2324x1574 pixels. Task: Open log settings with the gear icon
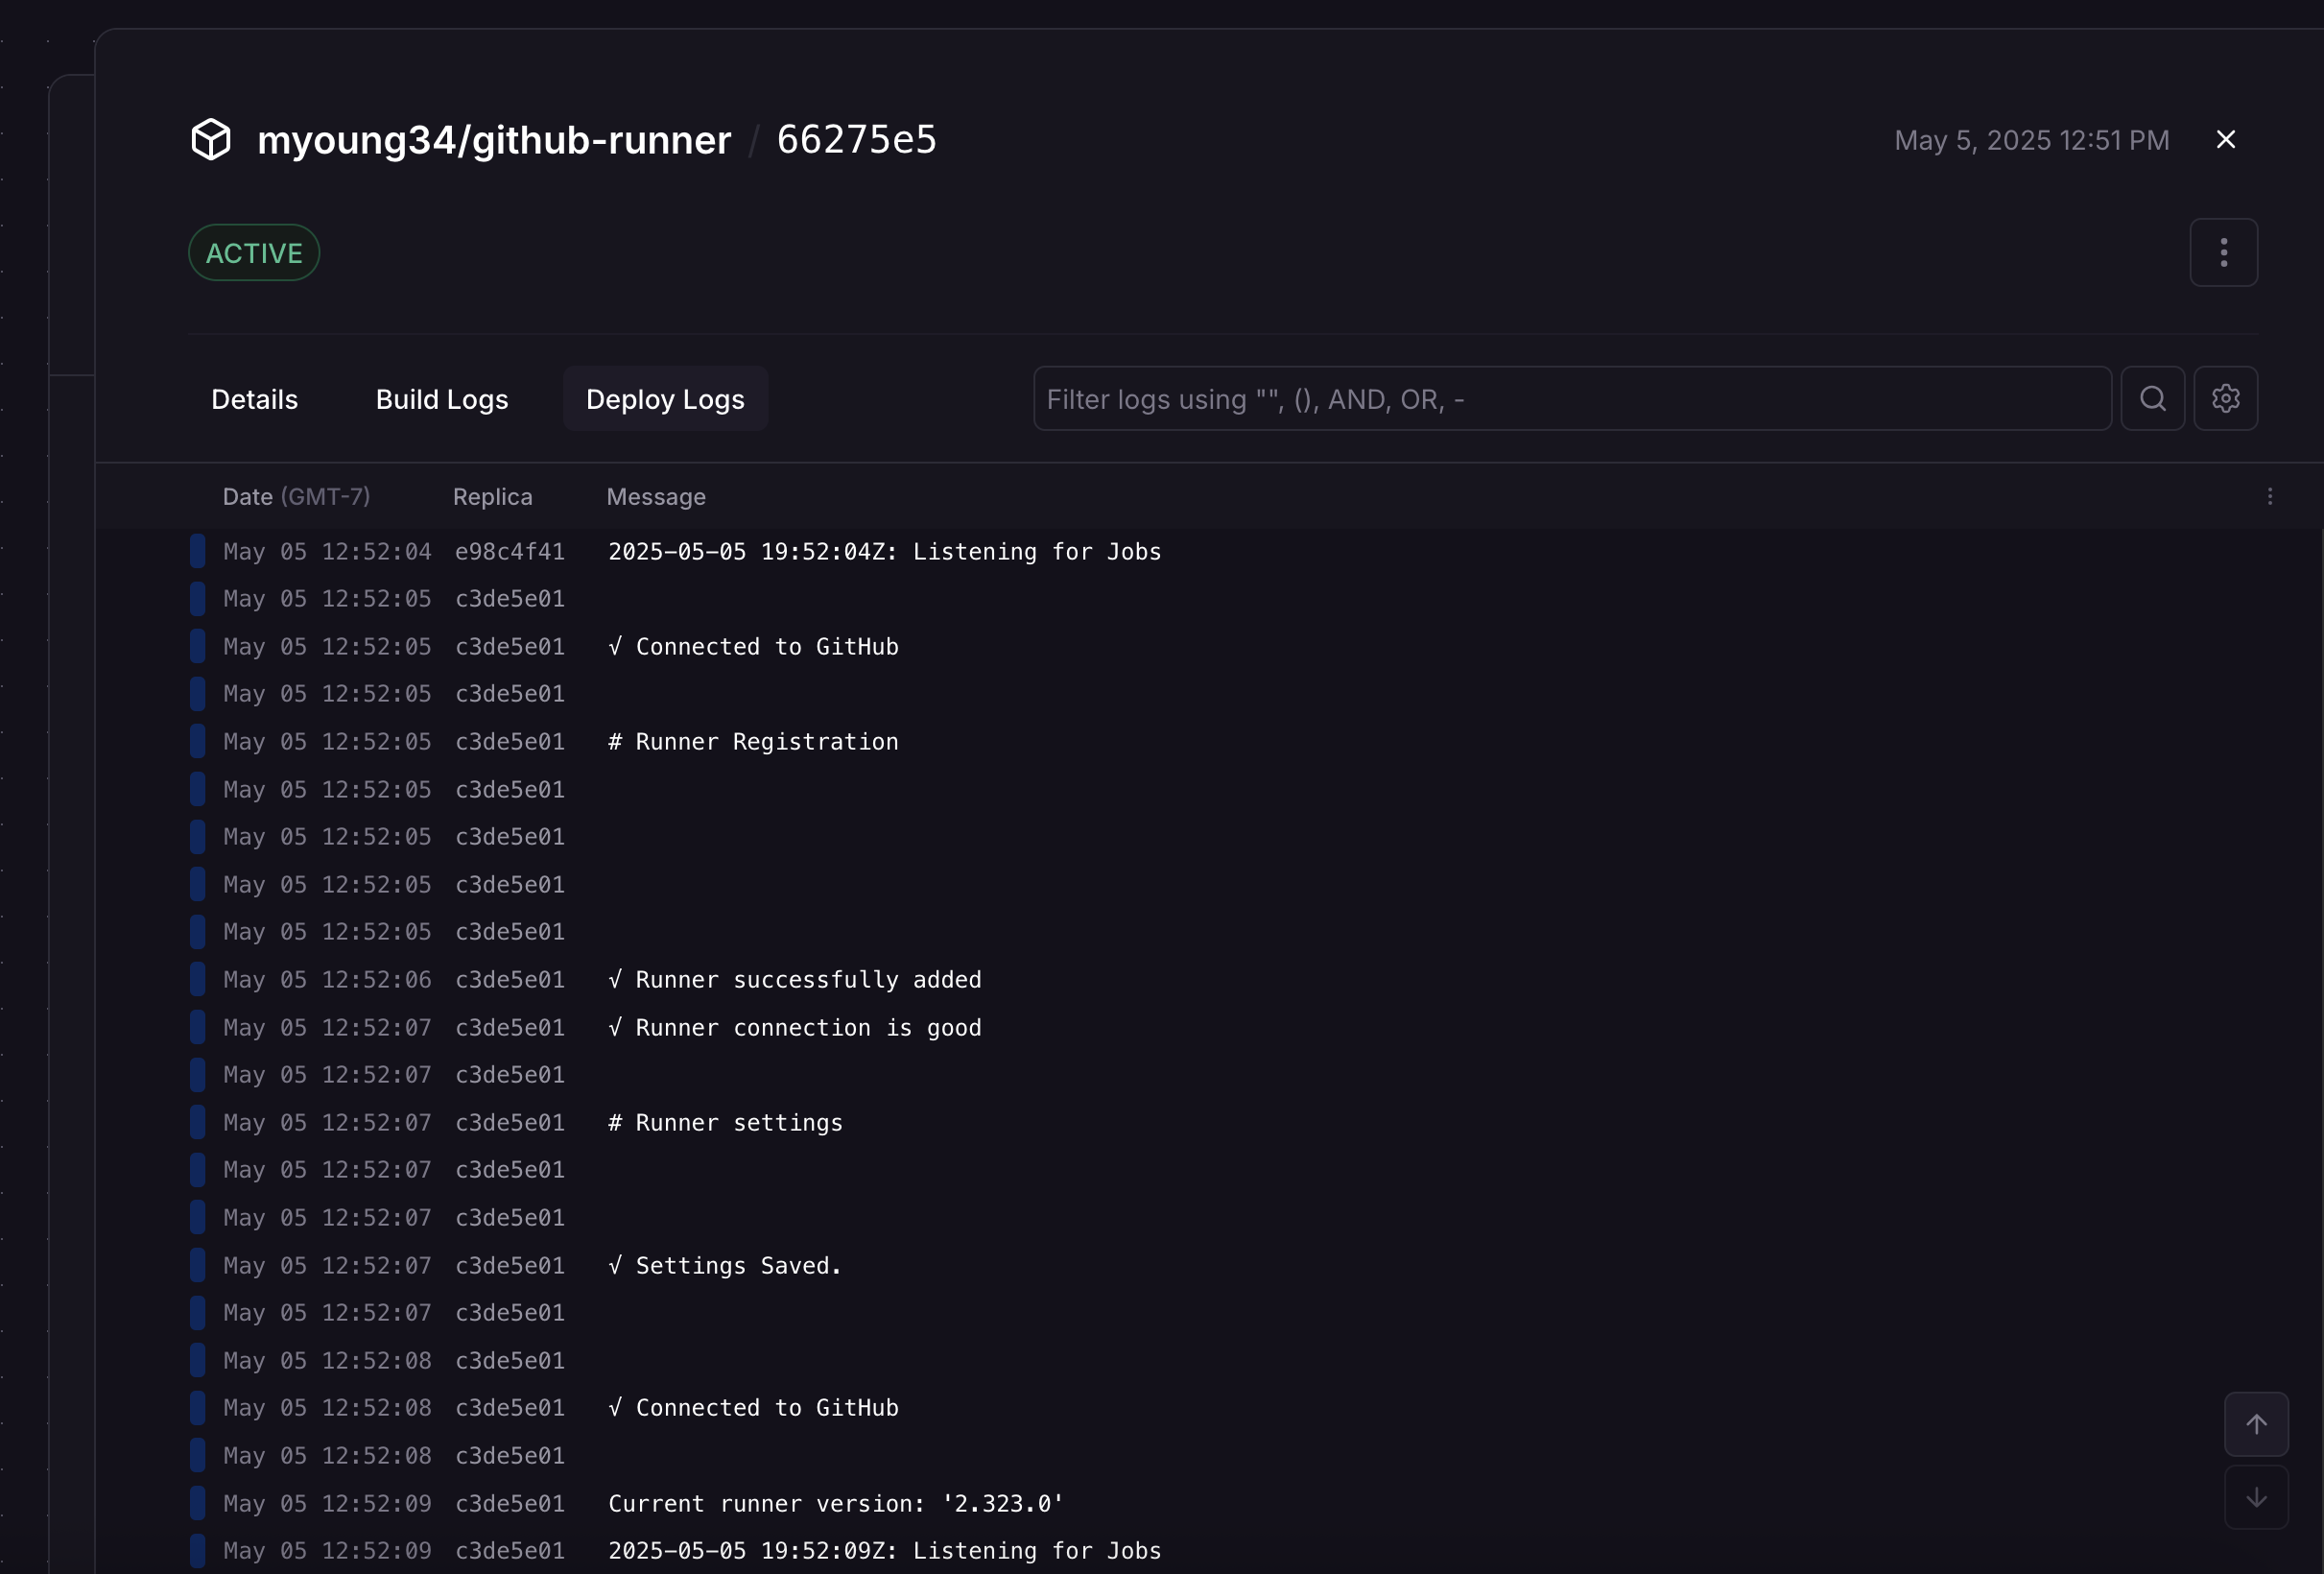point(2225,399)
